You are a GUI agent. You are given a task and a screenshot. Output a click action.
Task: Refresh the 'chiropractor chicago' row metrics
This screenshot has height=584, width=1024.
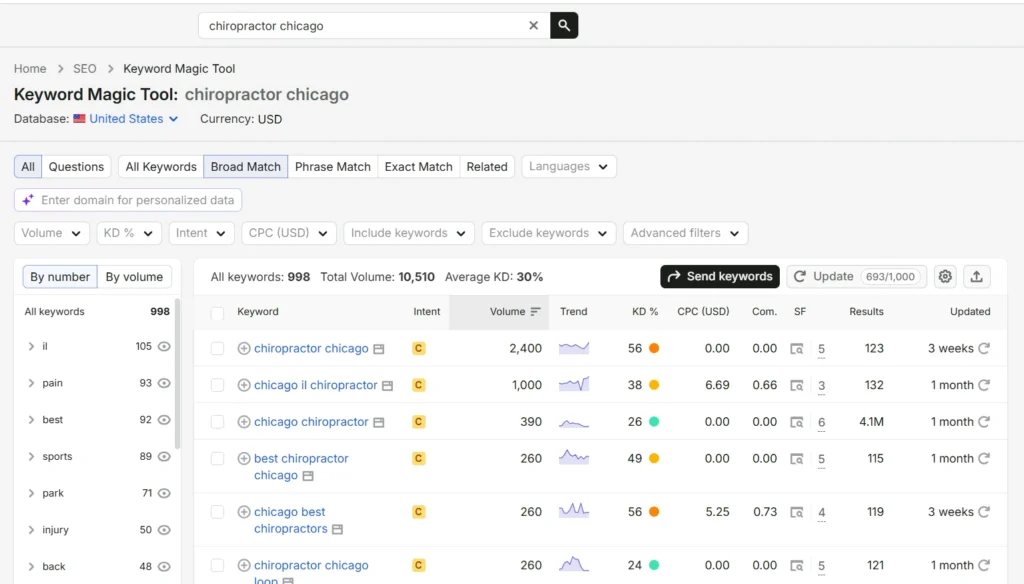(984, 348)
